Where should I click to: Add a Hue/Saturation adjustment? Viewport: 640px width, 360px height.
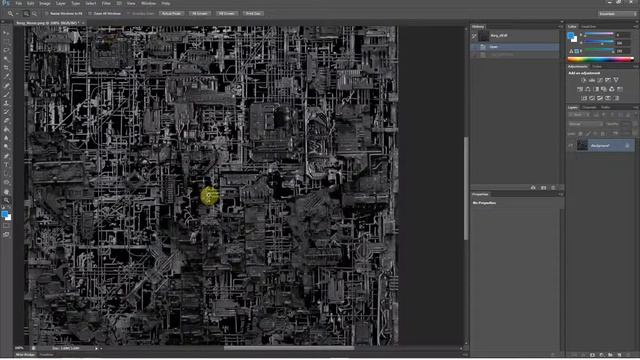[580, 89]
